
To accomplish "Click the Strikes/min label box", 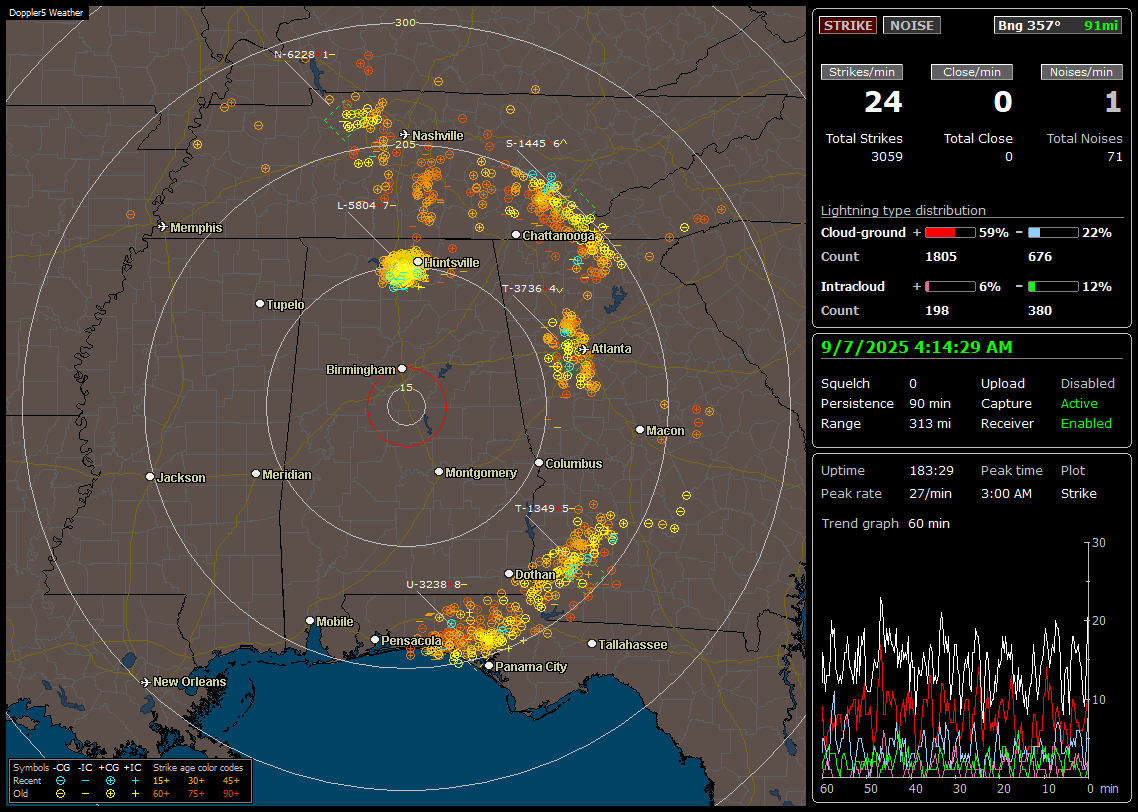I will click(861, 72).
